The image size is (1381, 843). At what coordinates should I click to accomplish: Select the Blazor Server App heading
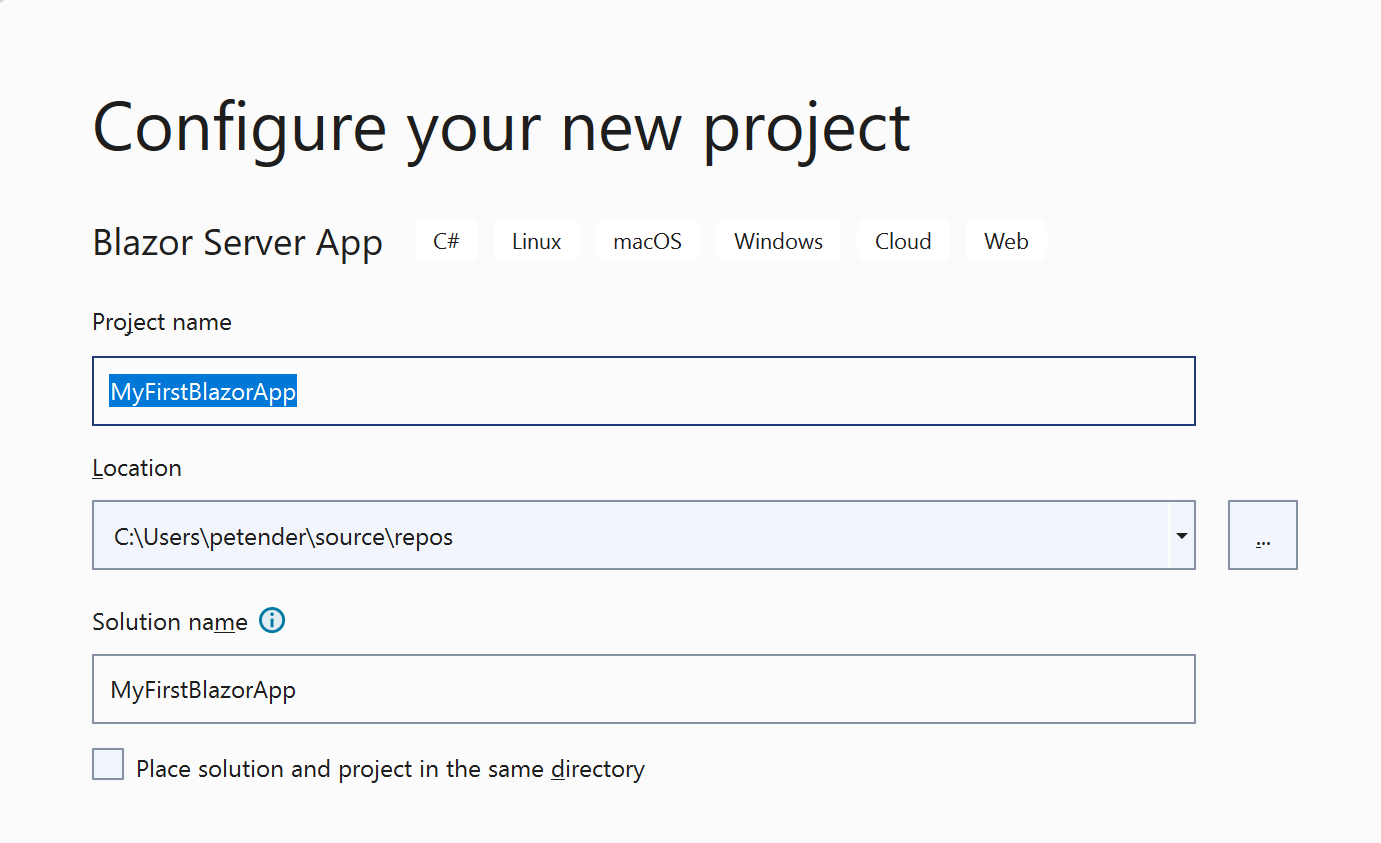tap(237, 242)
